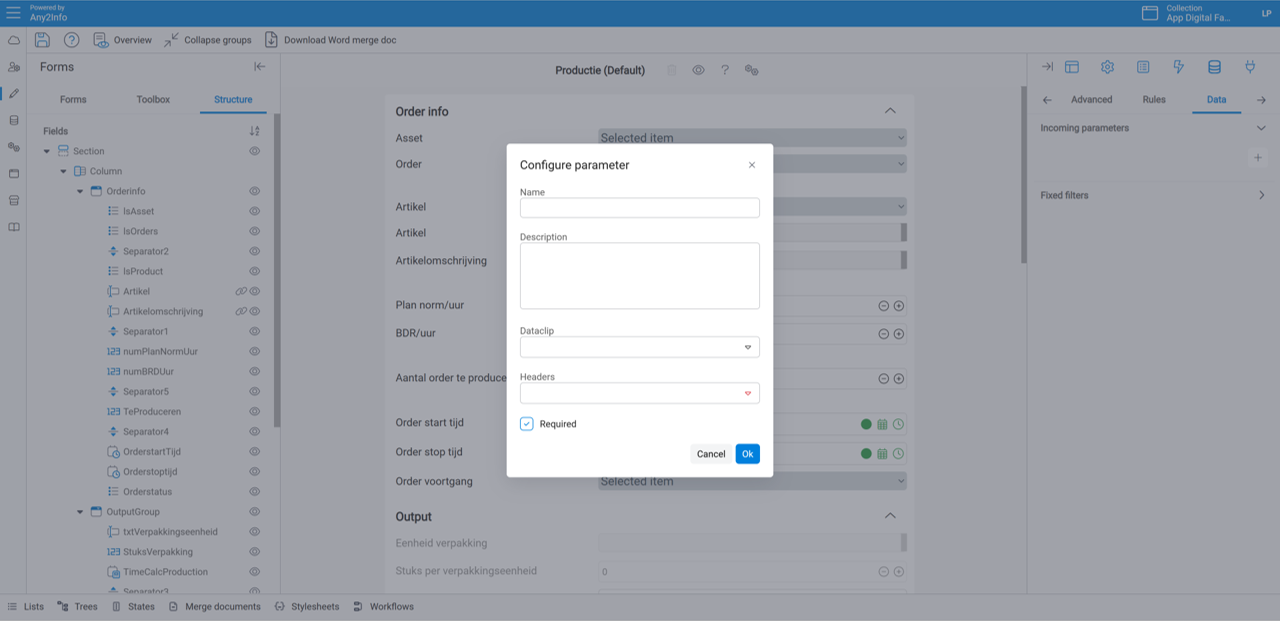Click the plug icon in right panel

1249,67
